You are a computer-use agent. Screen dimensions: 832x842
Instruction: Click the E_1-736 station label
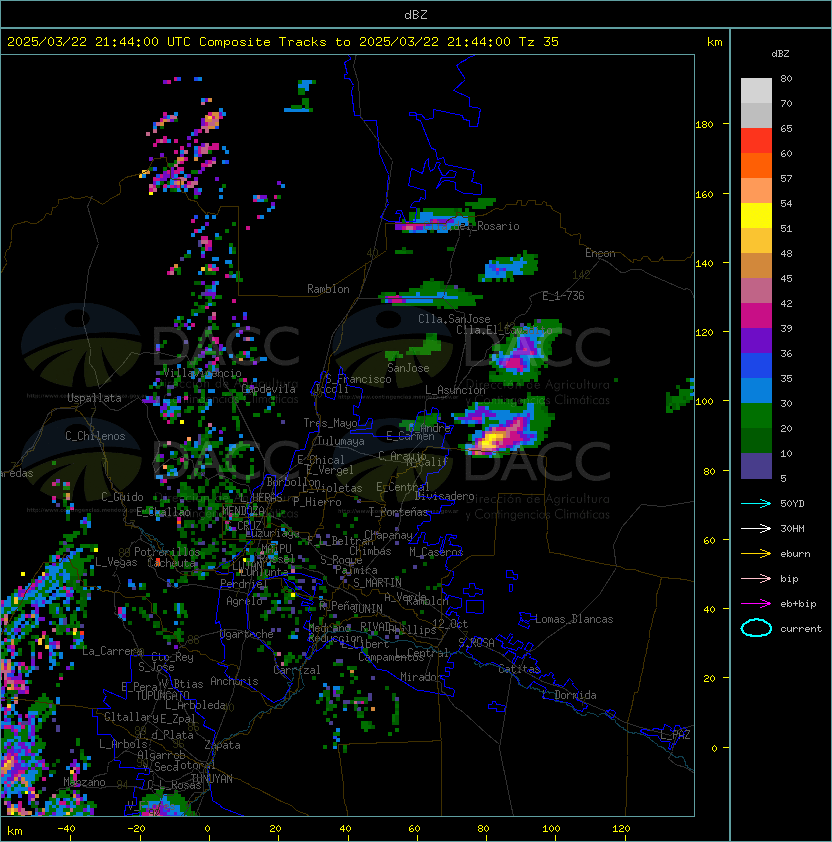click(x=563, y=296)
